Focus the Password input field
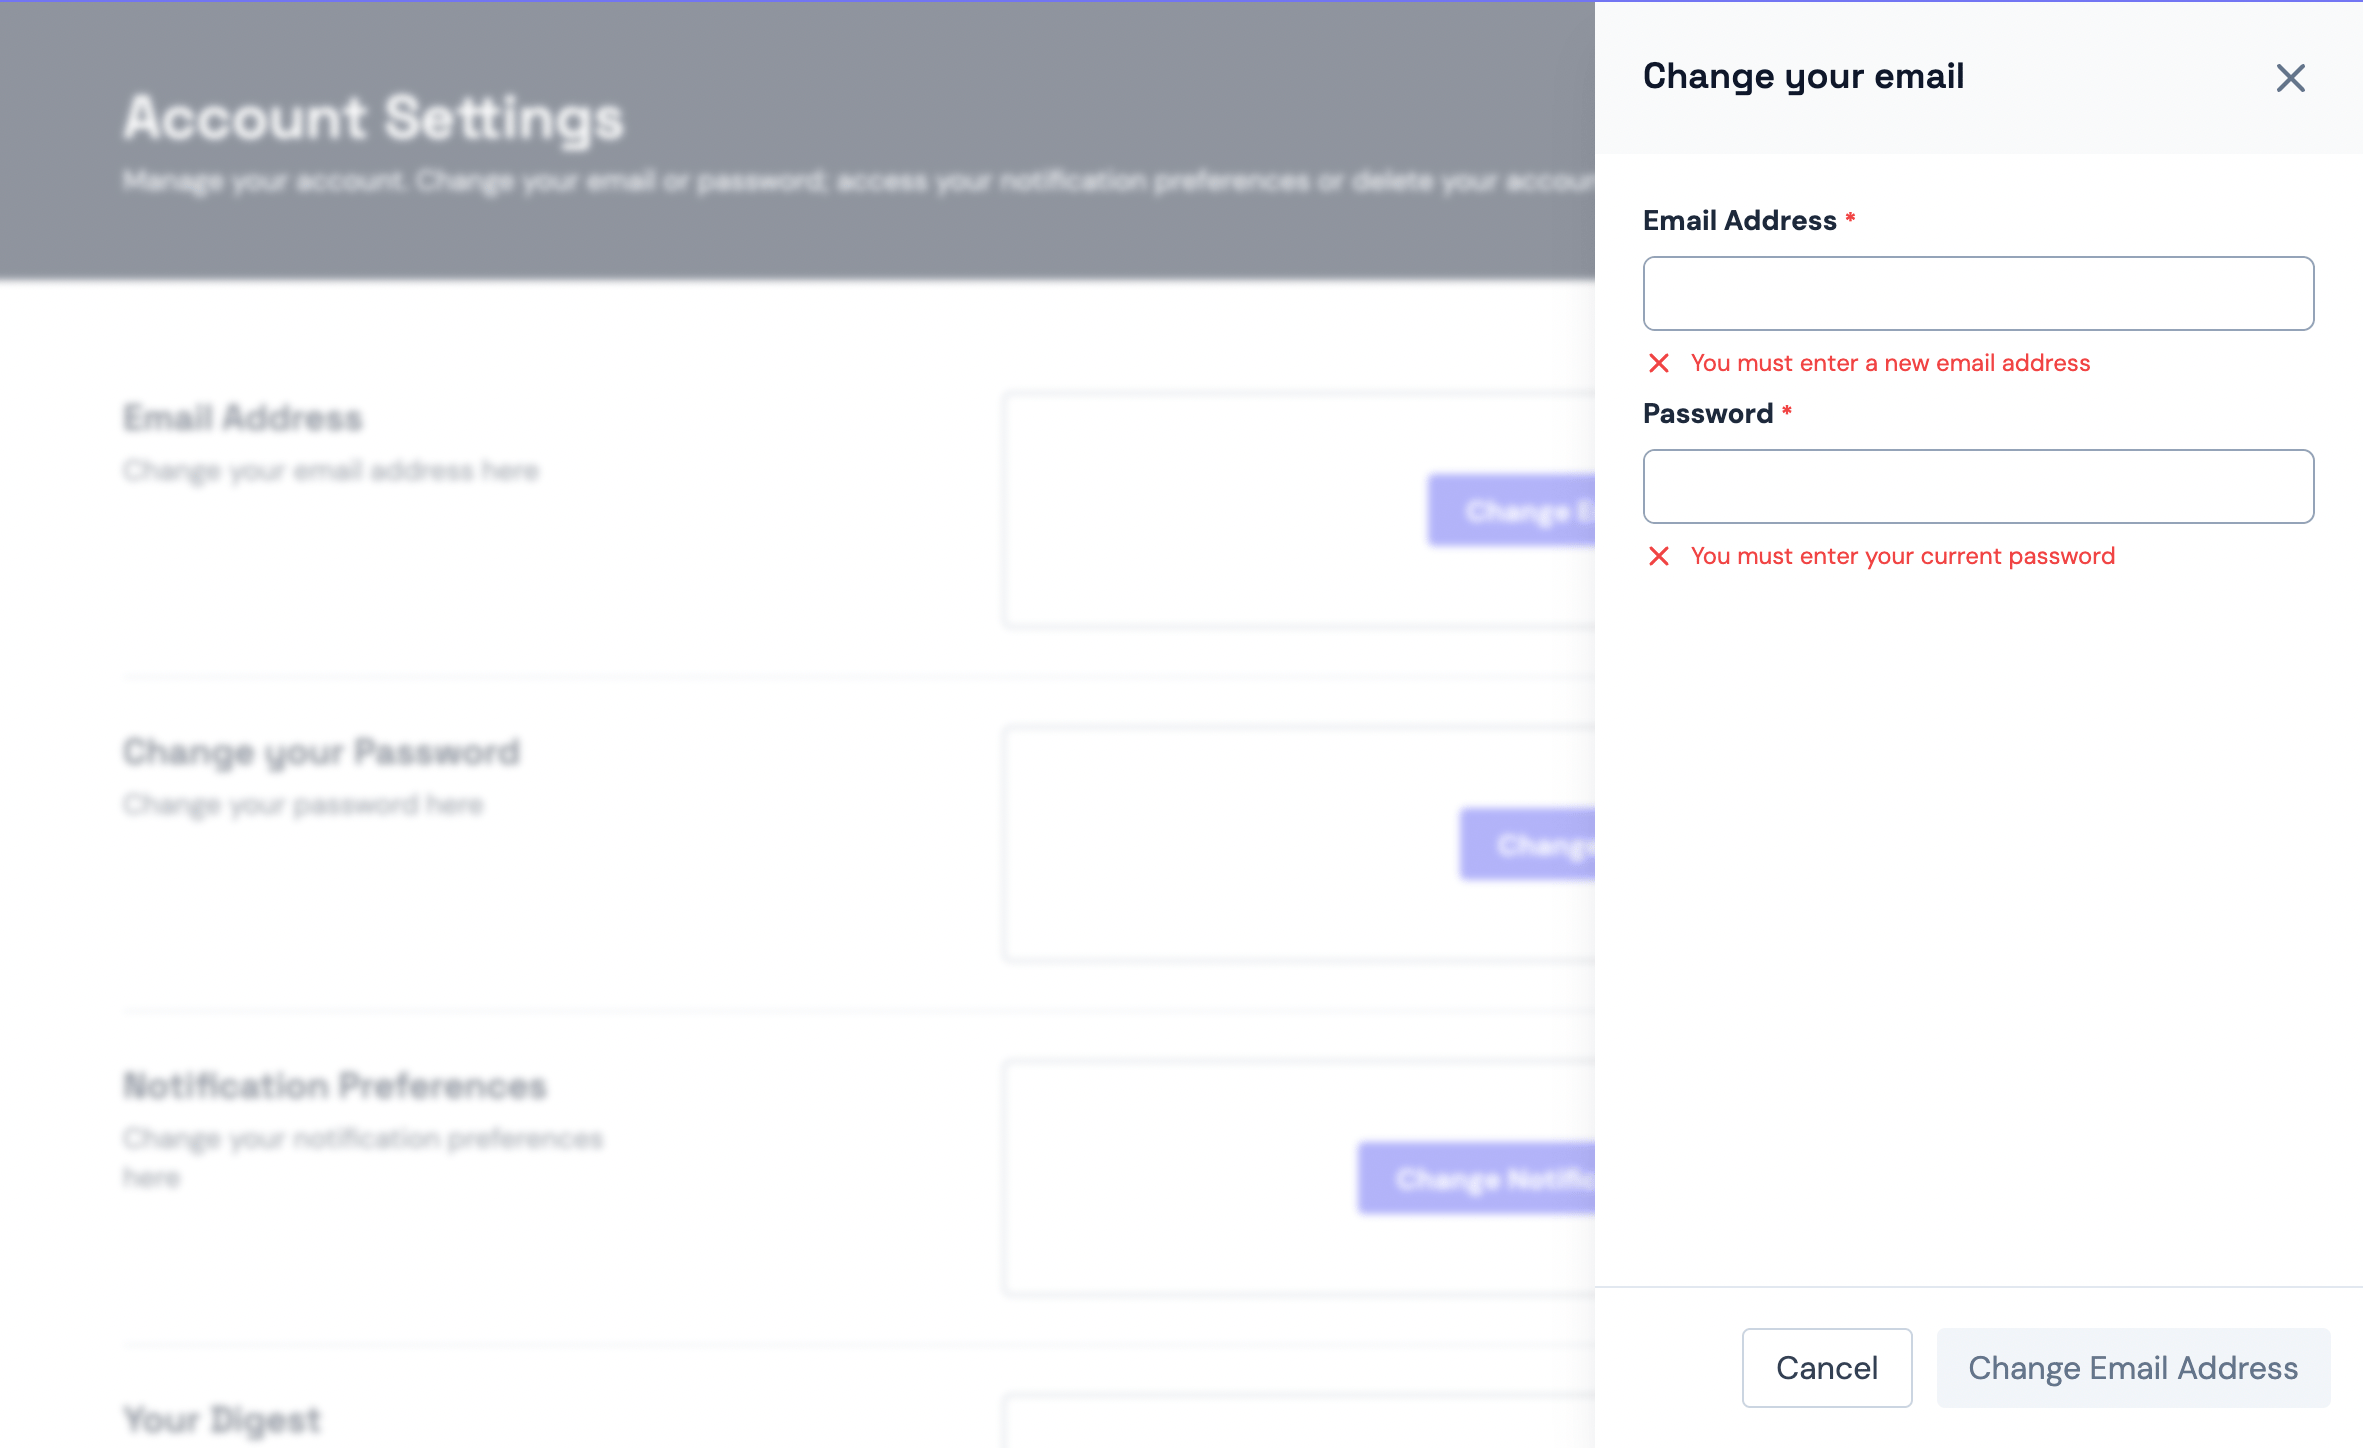The width and height of the screenshot is (2363, 1448). point(1978,487)
